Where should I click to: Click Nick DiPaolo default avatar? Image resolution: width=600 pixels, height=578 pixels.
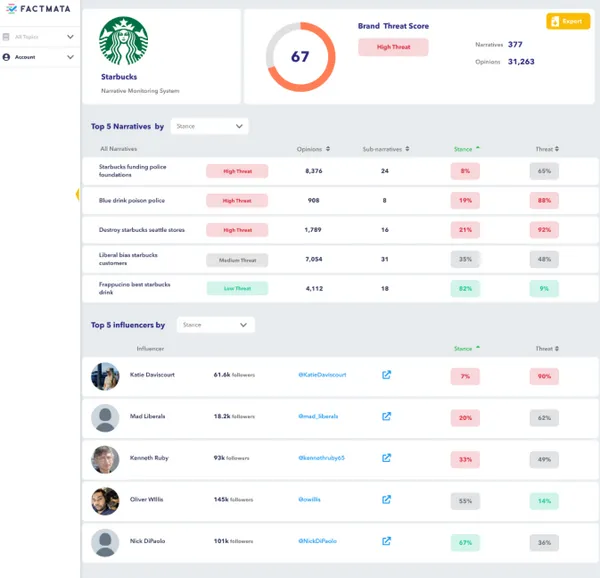click(x=105, y=542)
